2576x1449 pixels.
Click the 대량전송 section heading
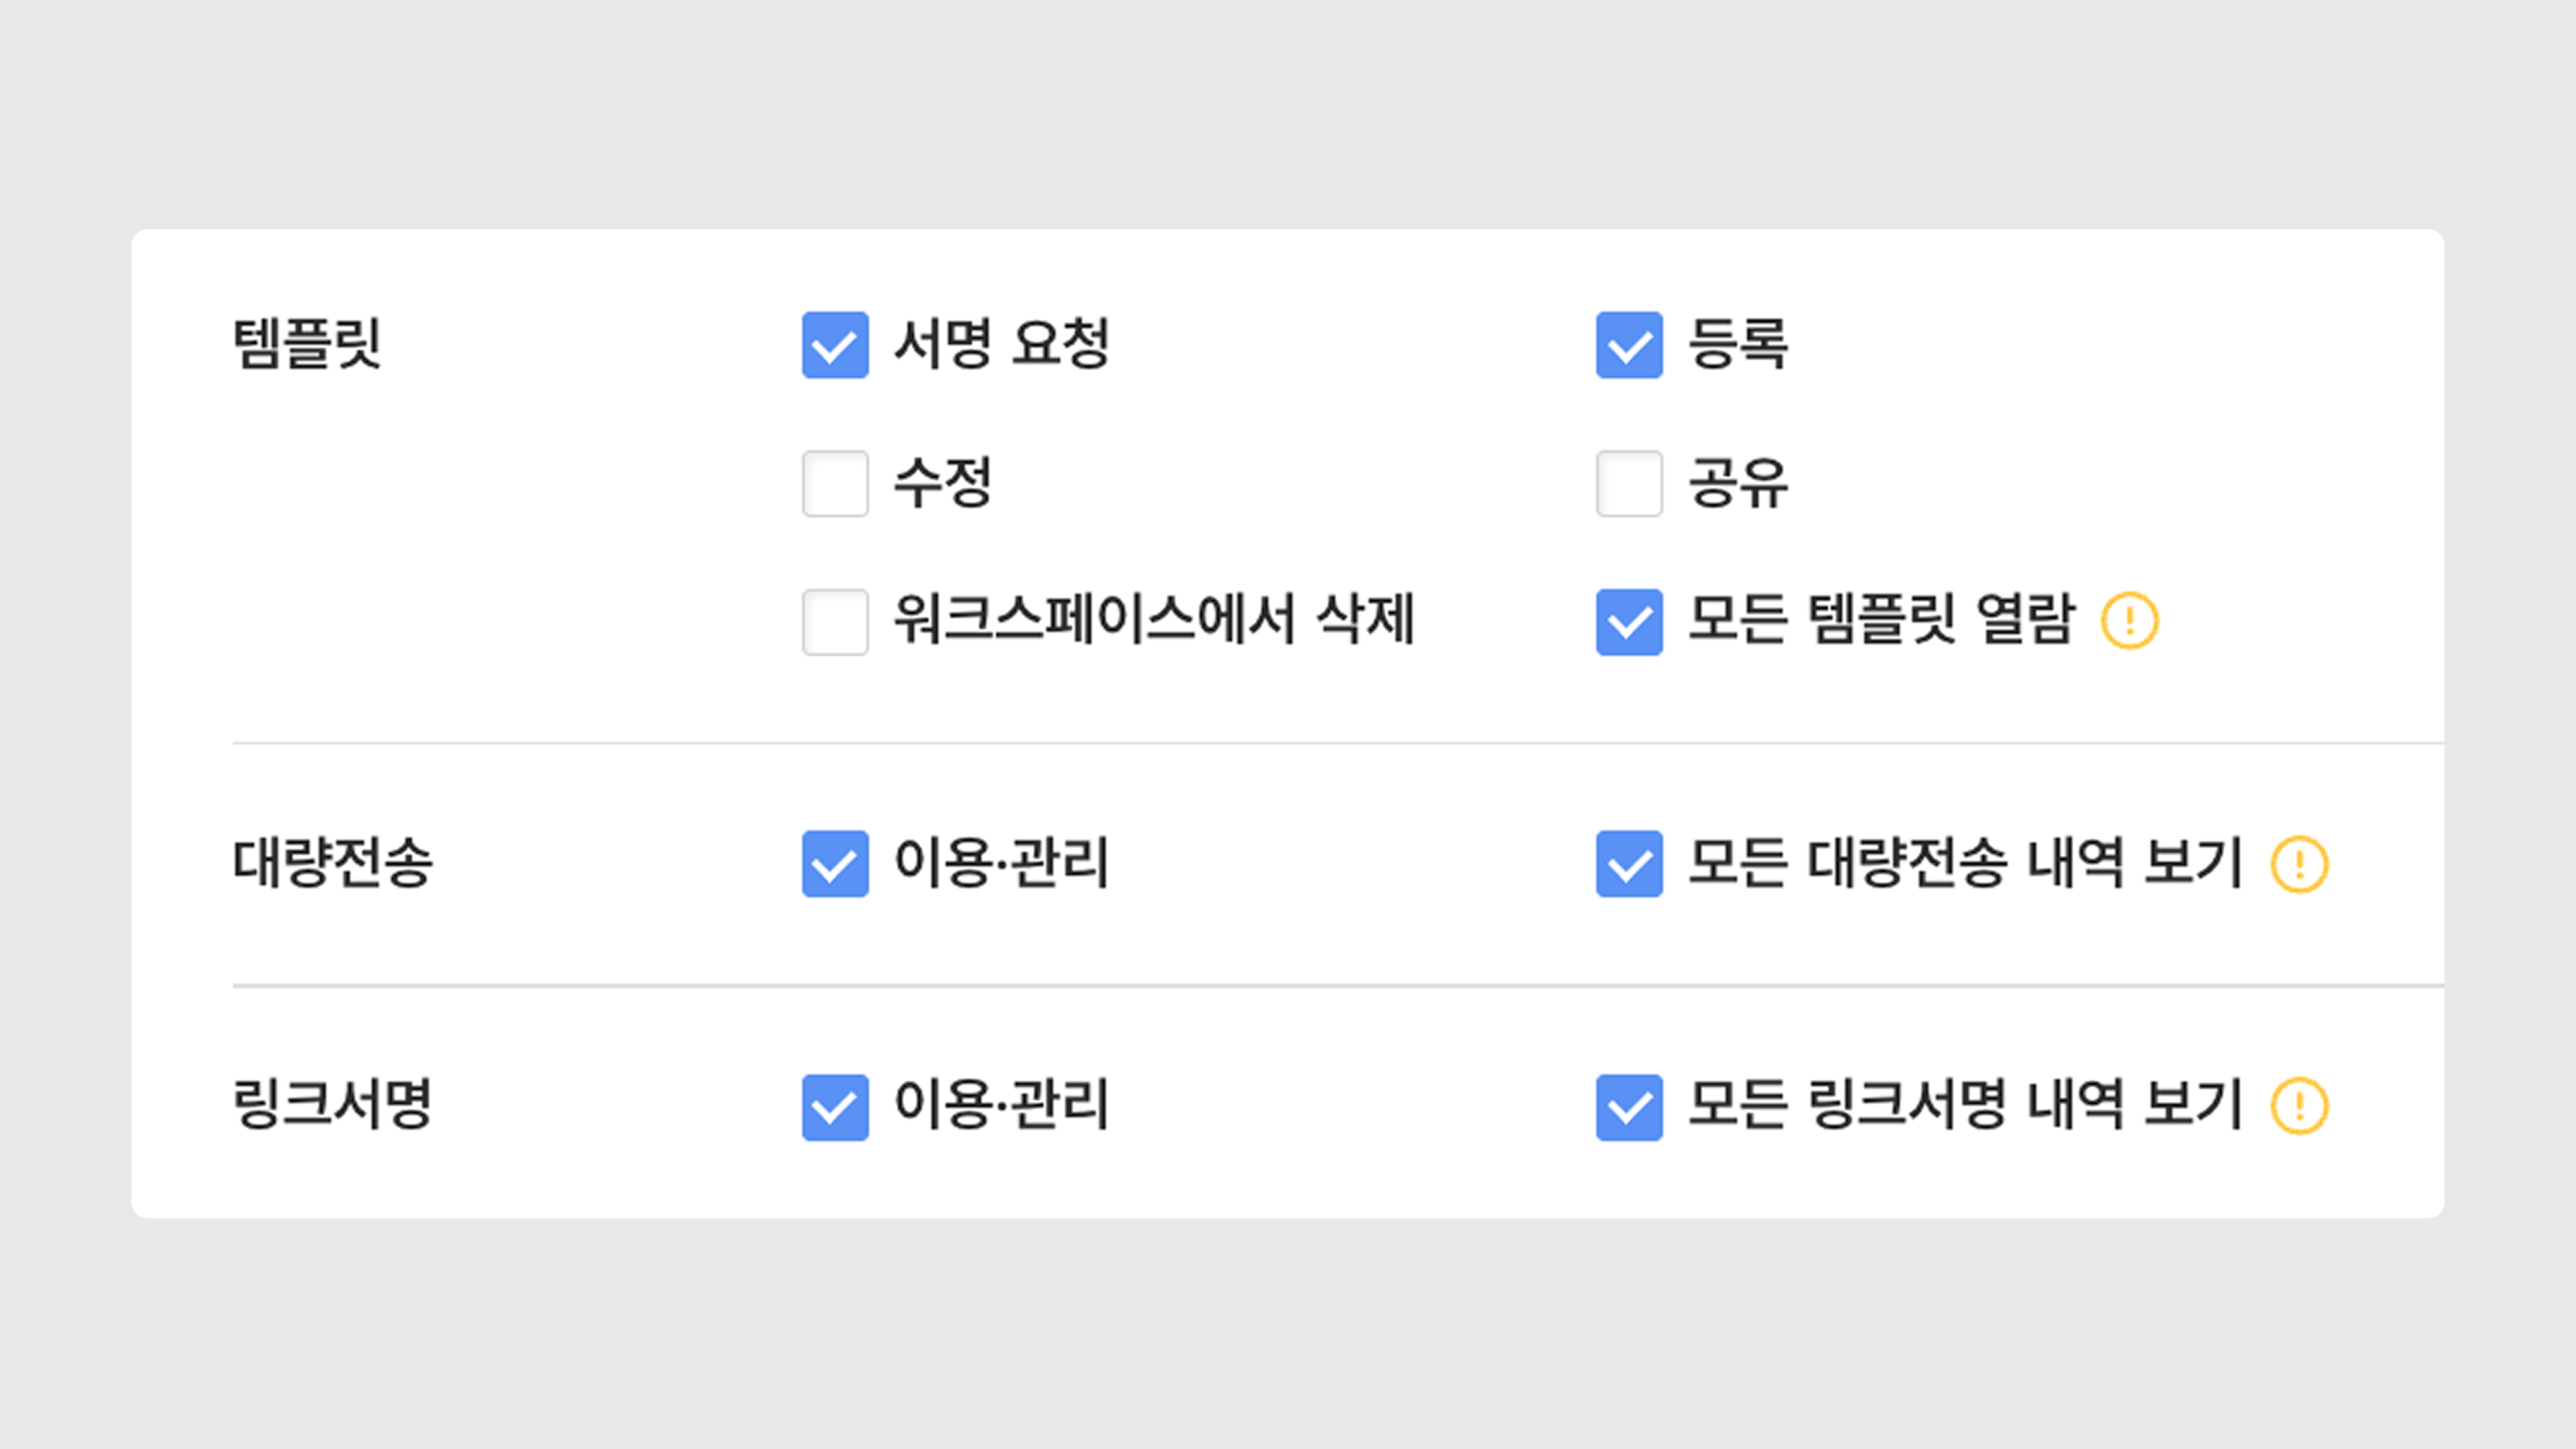(333, 862)
